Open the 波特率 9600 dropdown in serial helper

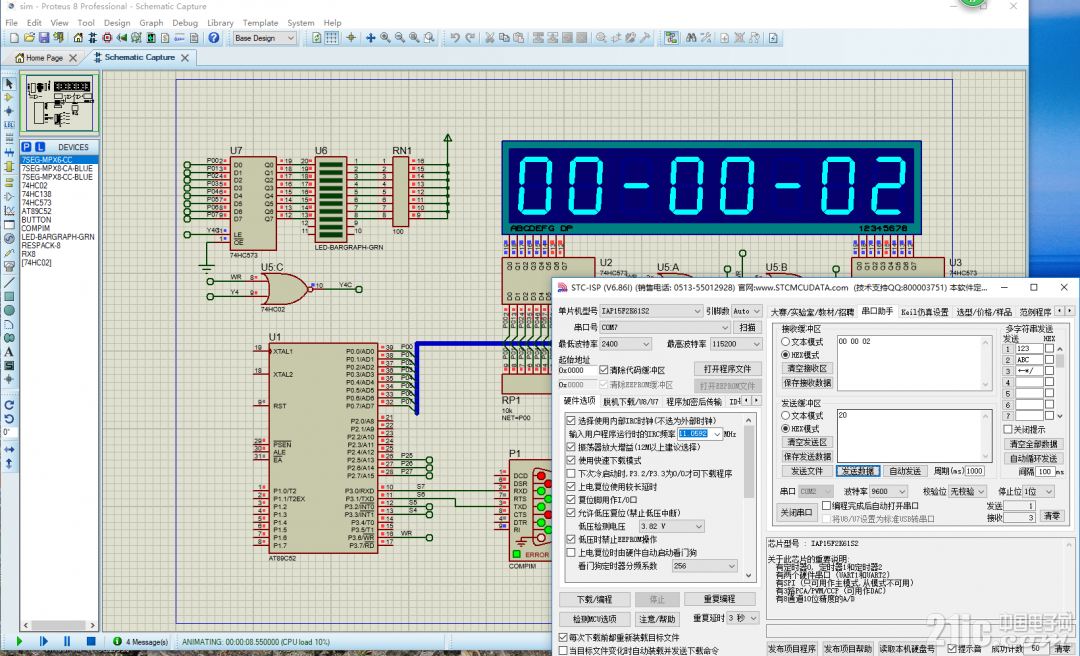888,491
